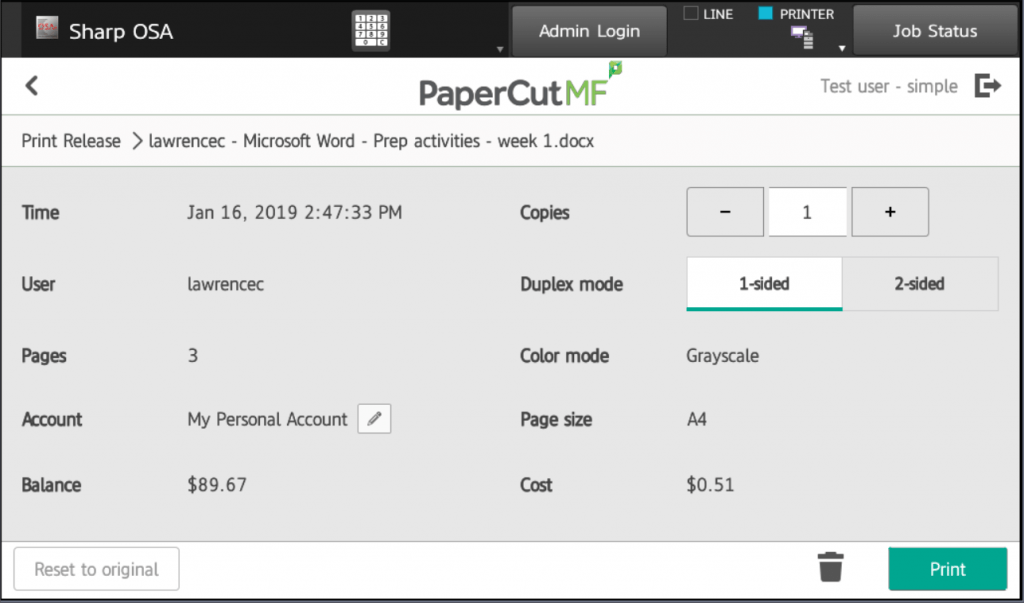
Task: Click the 'Duplex mode' label
Action: click(x=571, y=284)
